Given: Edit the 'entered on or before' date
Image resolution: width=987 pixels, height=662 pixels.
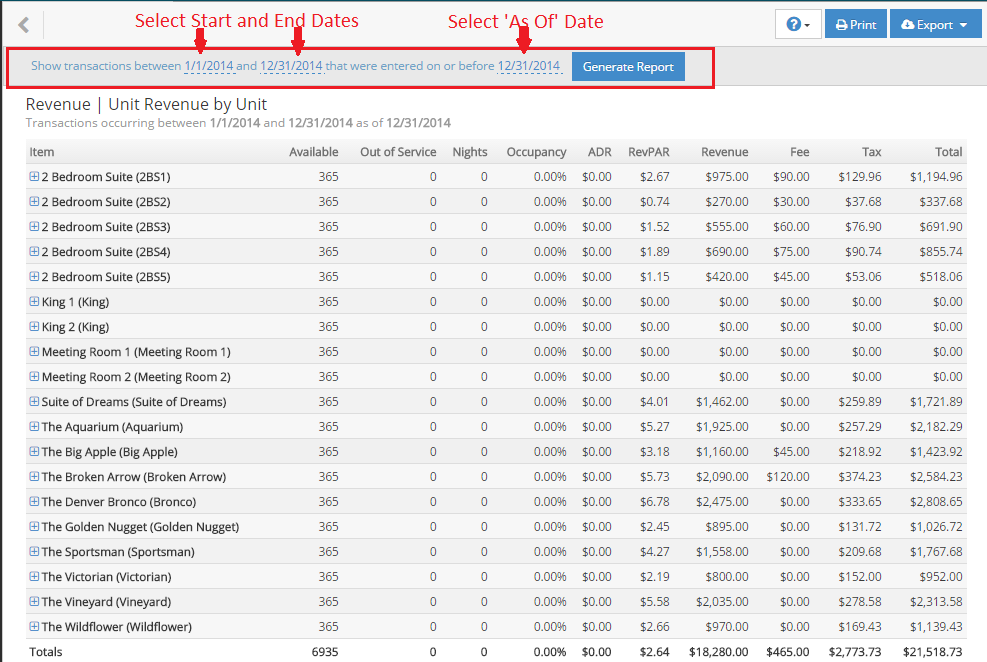Looking at the screenshot, I should 529,67.
